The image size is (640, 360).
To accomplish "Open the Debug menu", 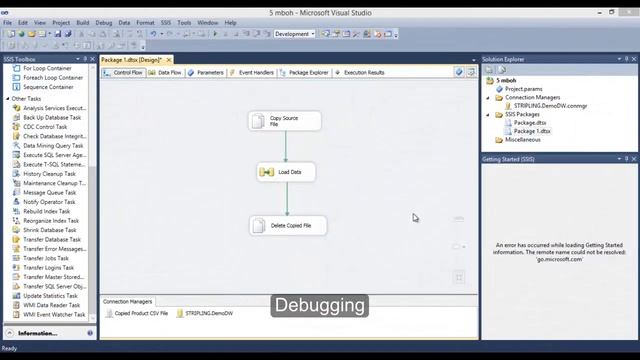I will point(104,23).
